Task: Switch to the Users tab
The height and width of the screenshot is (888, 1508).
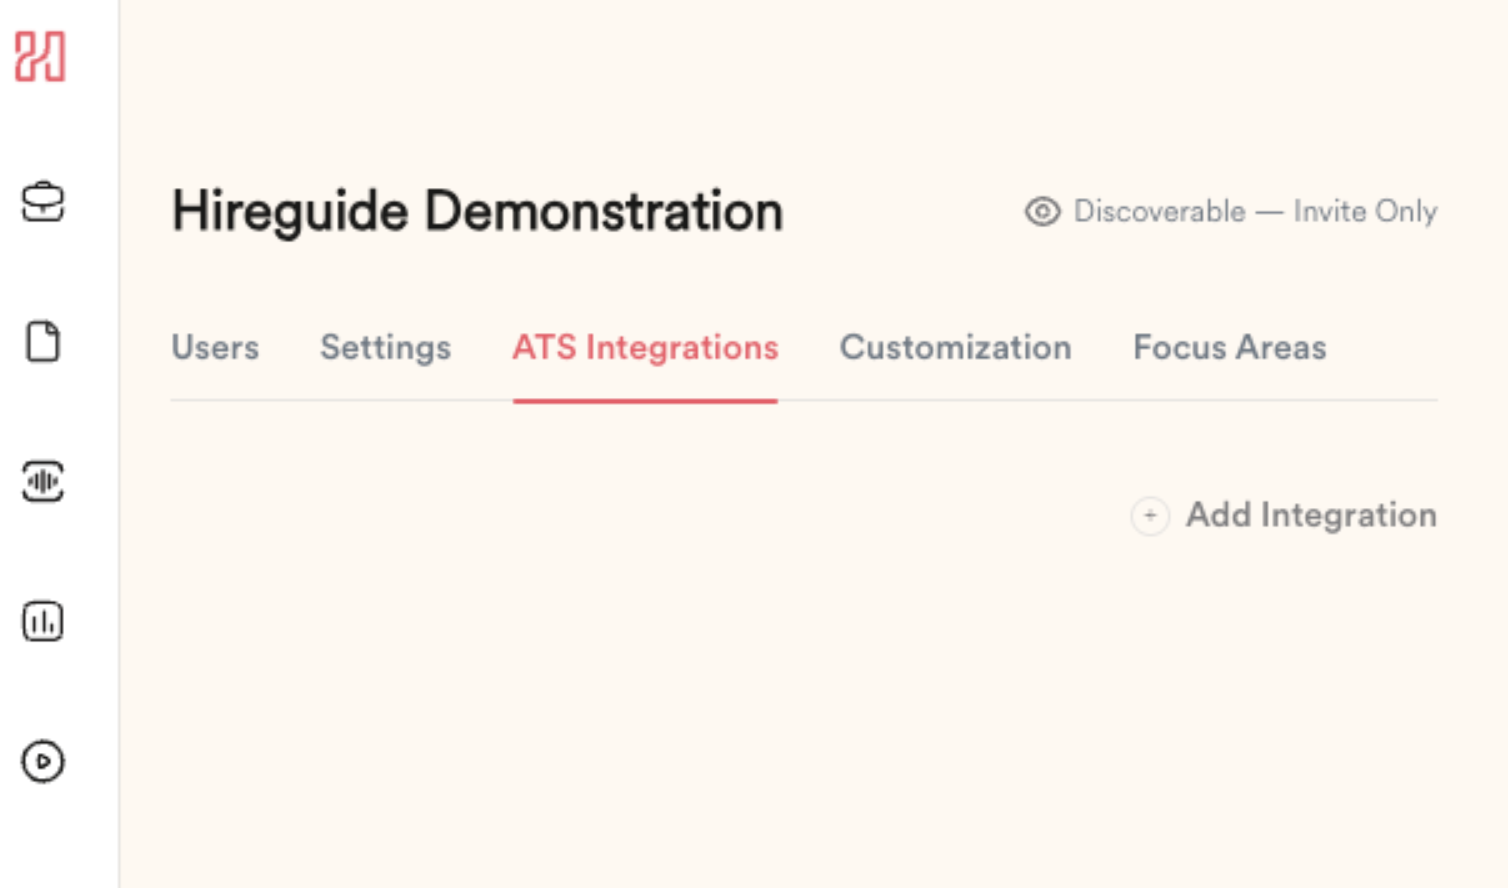Action: 215,348
